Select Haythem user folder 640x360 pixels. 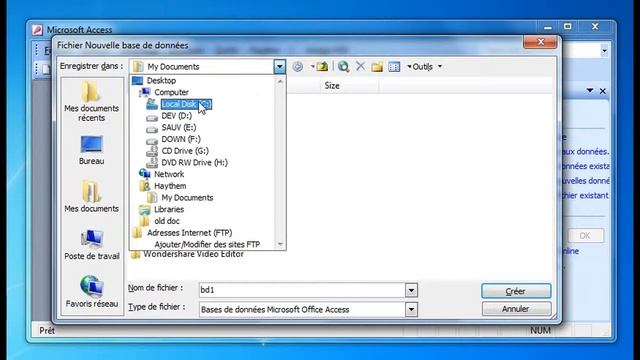tap(170, 186)
